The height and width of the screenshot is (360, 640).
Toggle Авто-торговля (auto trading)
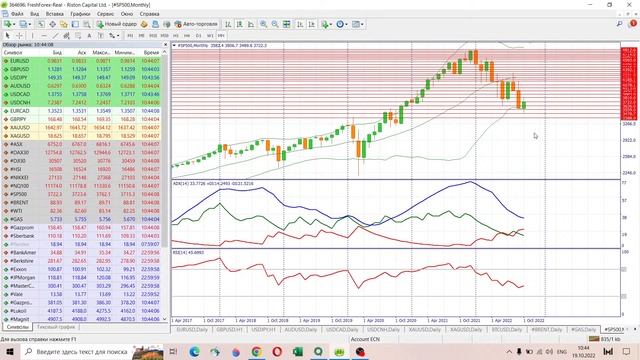[x=197, y=24]
